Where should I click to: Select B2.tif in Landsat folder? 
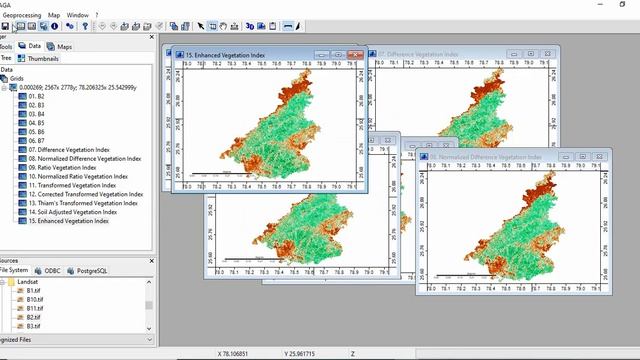click(x=29, y=318)
